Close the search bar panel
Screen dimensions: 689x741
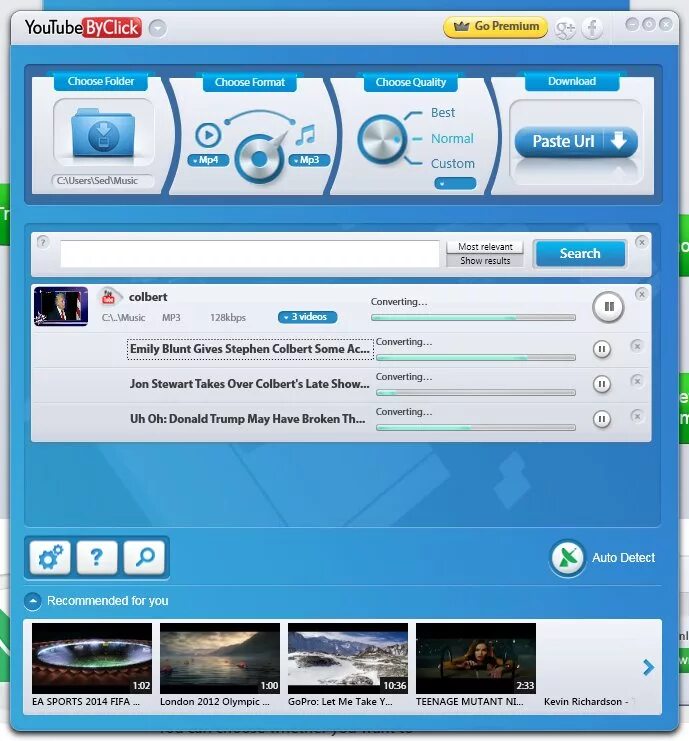(x=641, y=242)
